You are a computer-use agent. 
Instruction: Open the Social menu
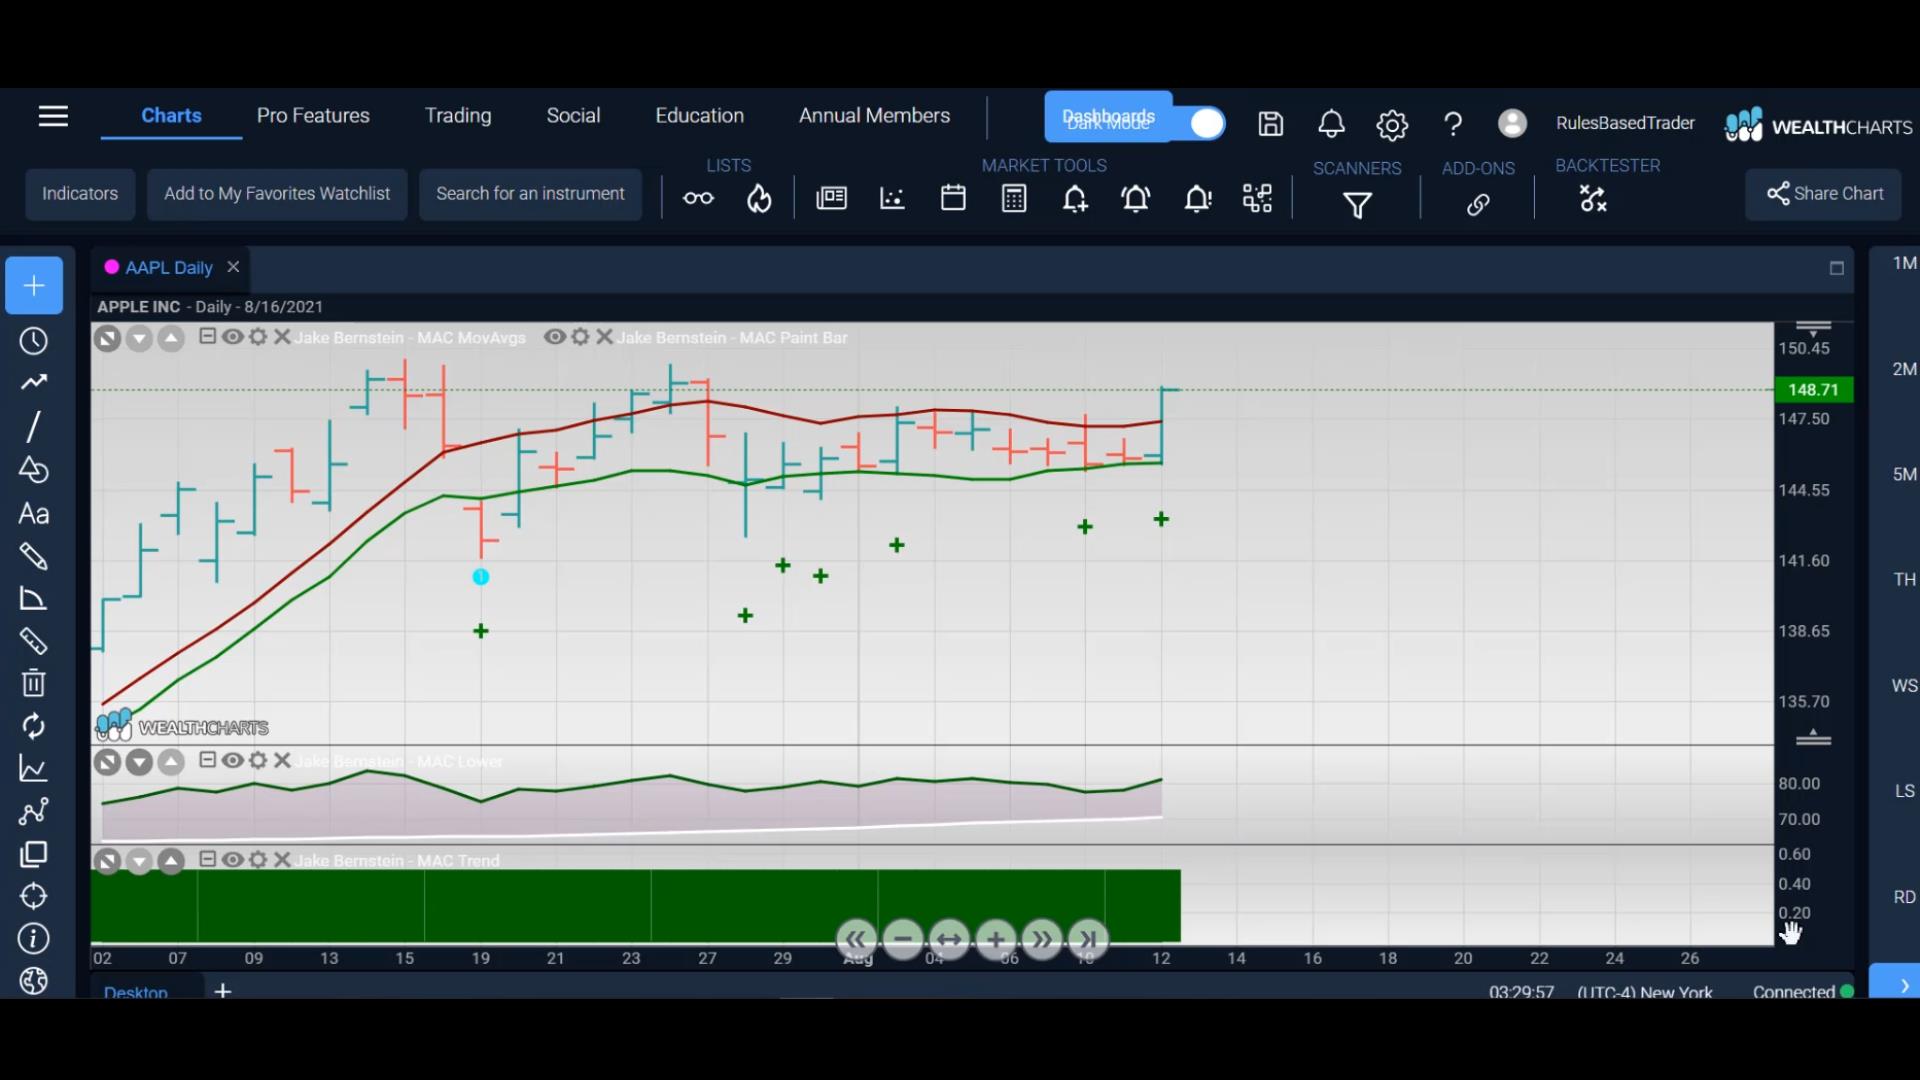[x=573, y=115]
